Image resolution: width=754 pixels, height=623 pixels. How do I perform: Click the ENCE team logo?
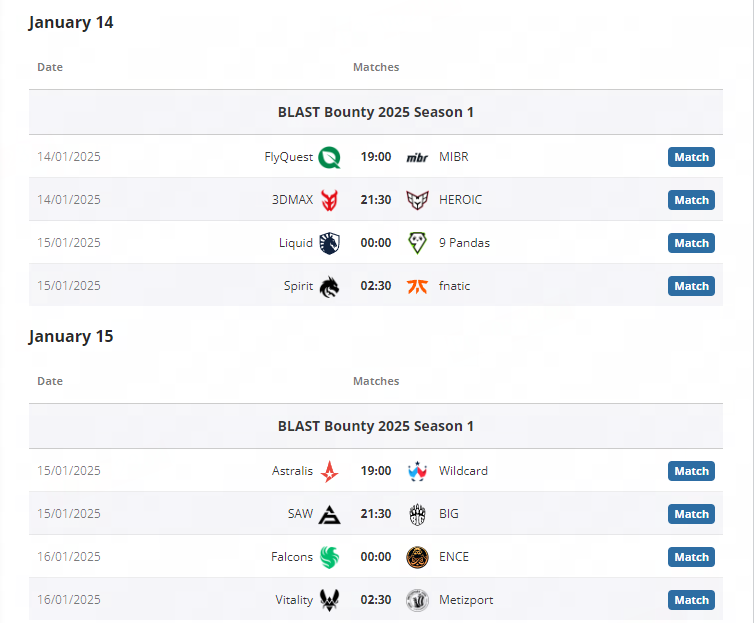click(417, 557)
